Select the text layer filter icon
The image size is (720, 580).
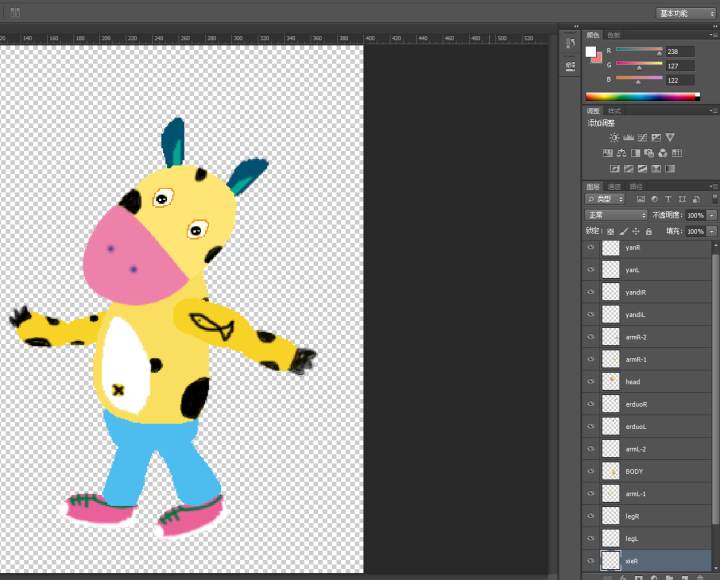click(668, 199)
